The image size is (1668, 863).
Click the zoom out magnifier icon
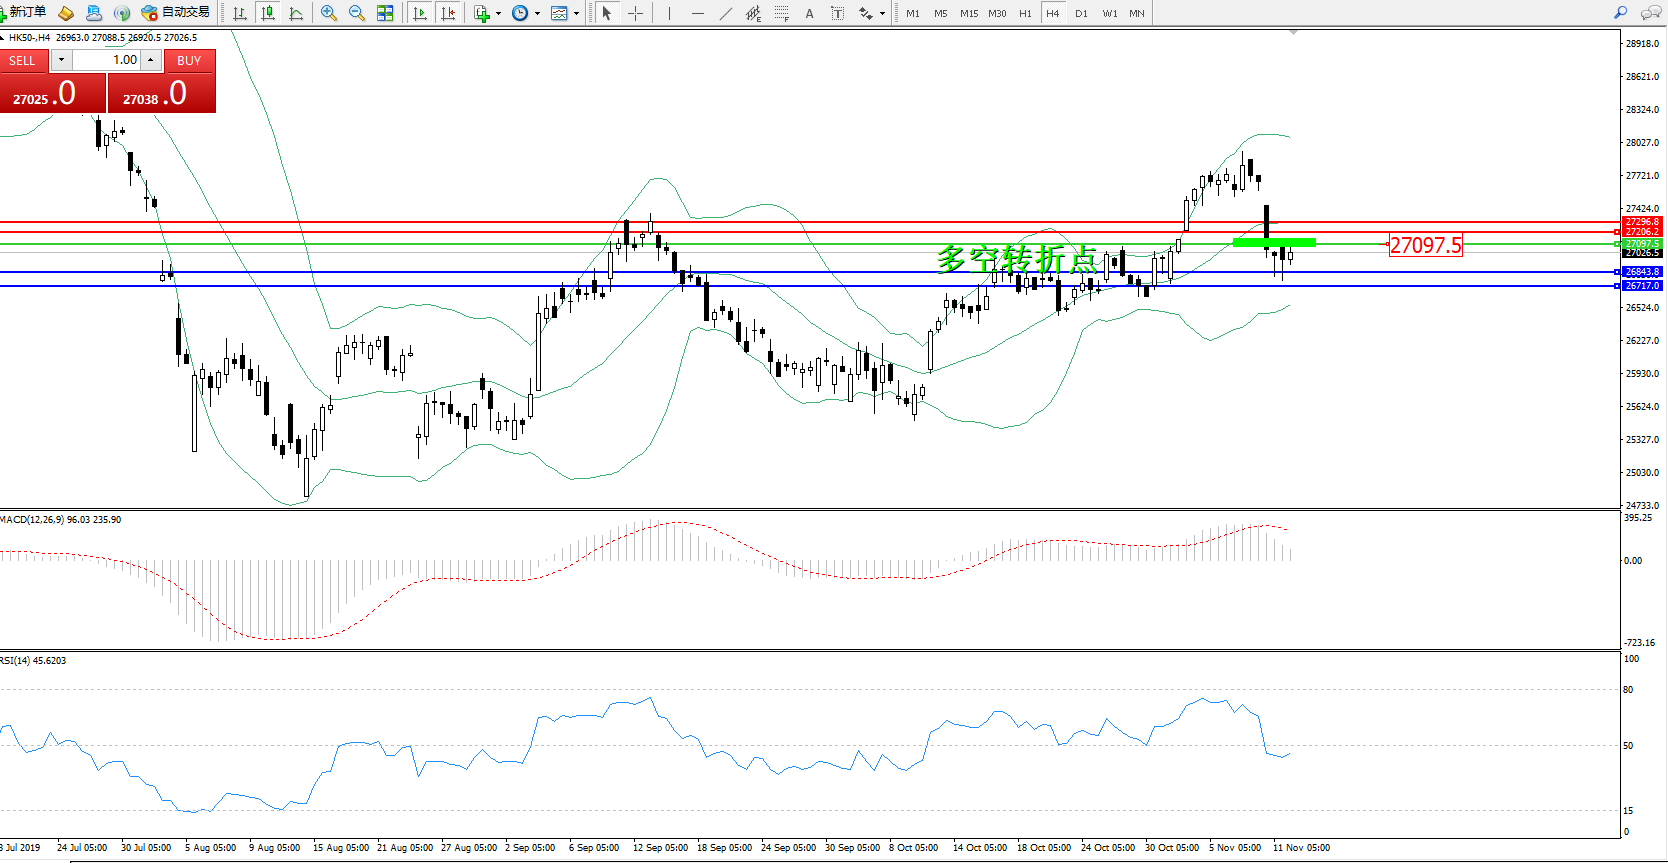click(x=357, y=13)
